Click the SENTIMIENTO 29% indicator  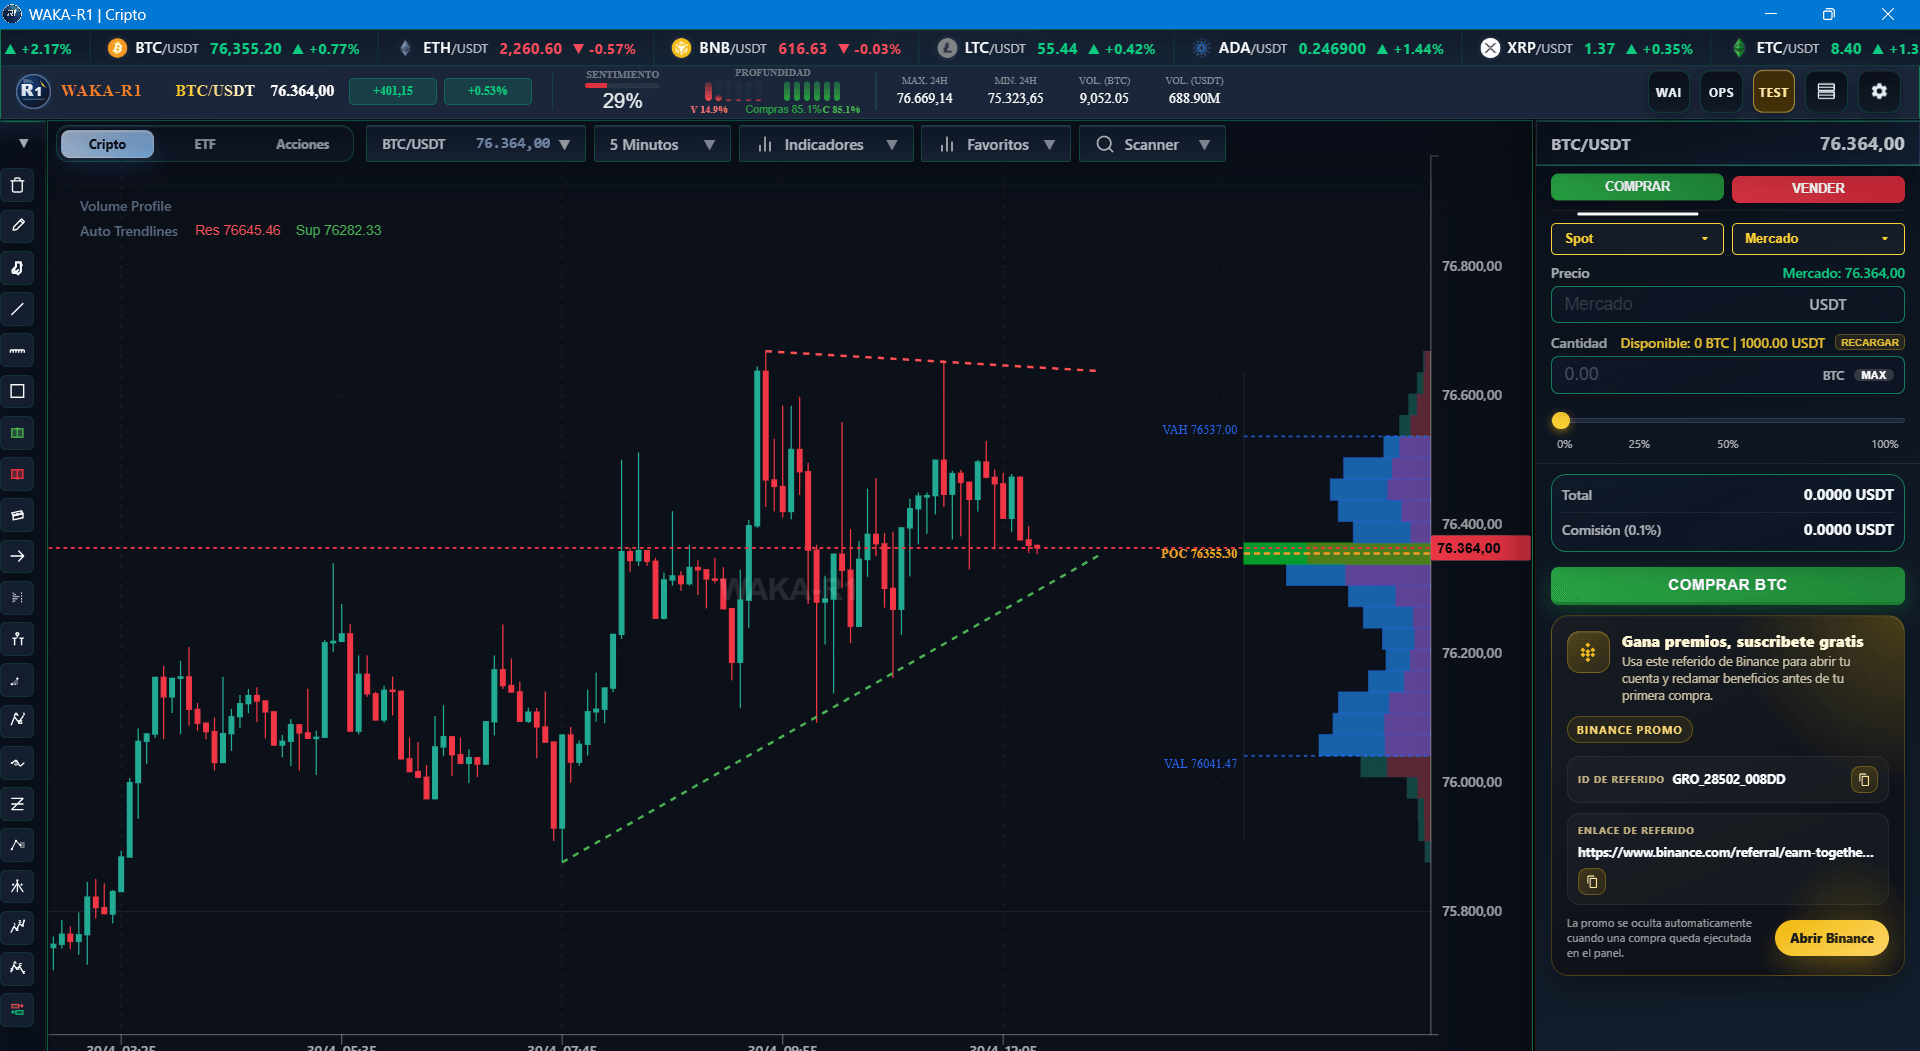(622, 92)
